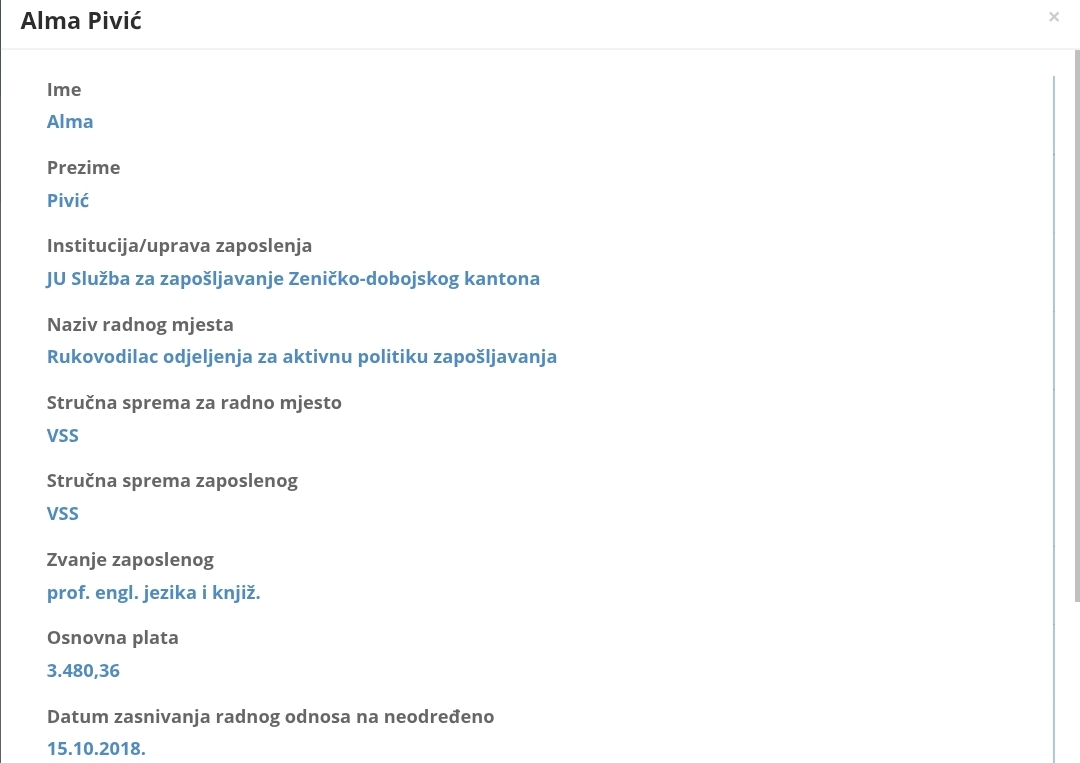1080x763 pixels.
Task: Click the Alma Pivić dialog title
Action: pos(81,20)
